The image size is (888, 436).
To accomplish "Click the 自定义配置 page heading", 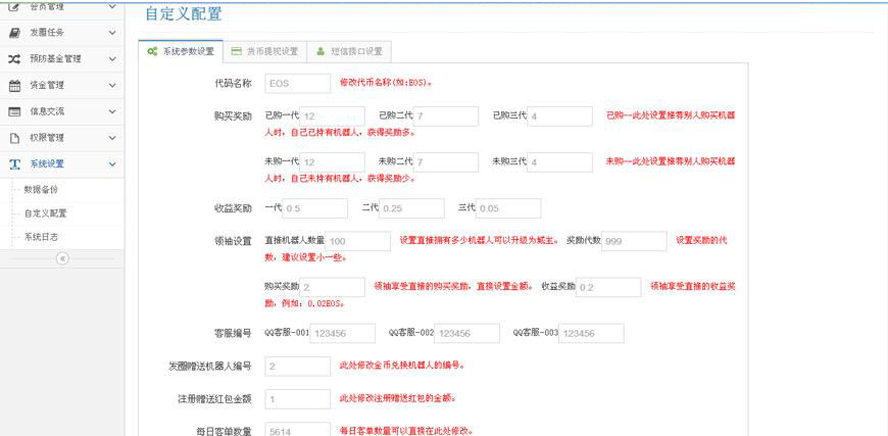I will [183, 15].
